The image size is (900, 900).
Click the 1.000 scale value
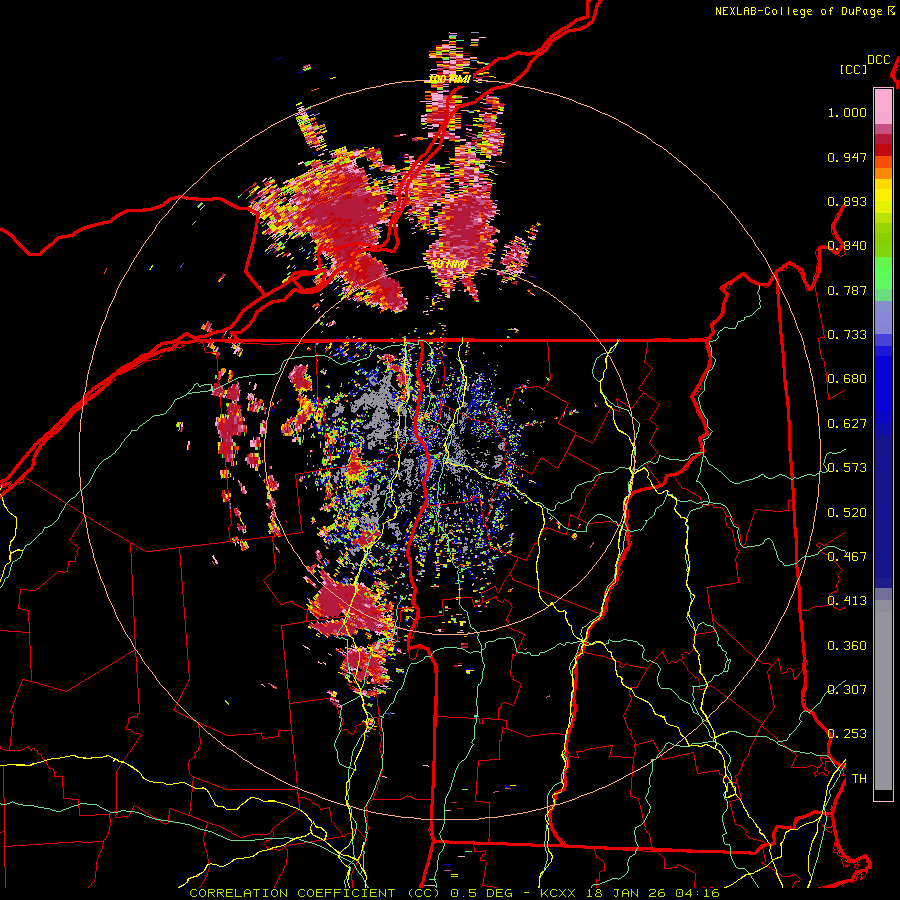pos(847,112)
